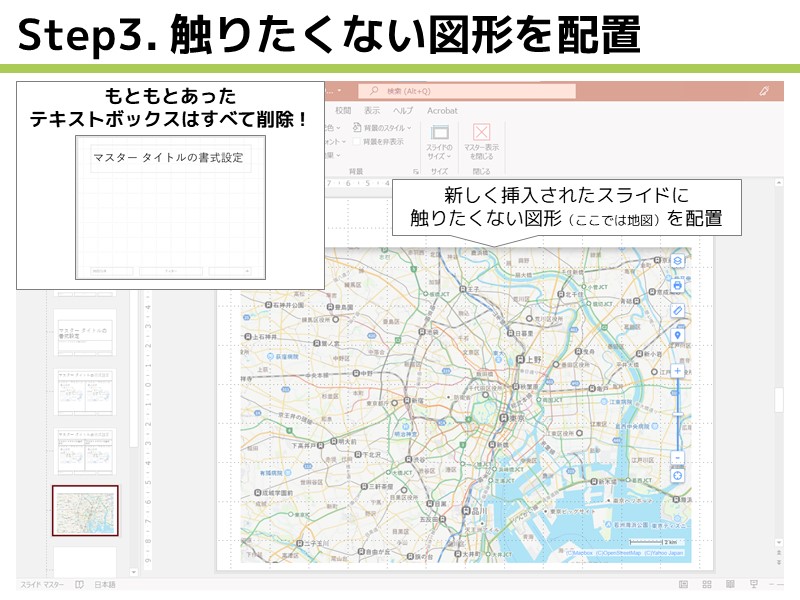This screenshot has width=800, height=600.
Task: Open the 校閲 ribbon tab
Action: [343, 110]
